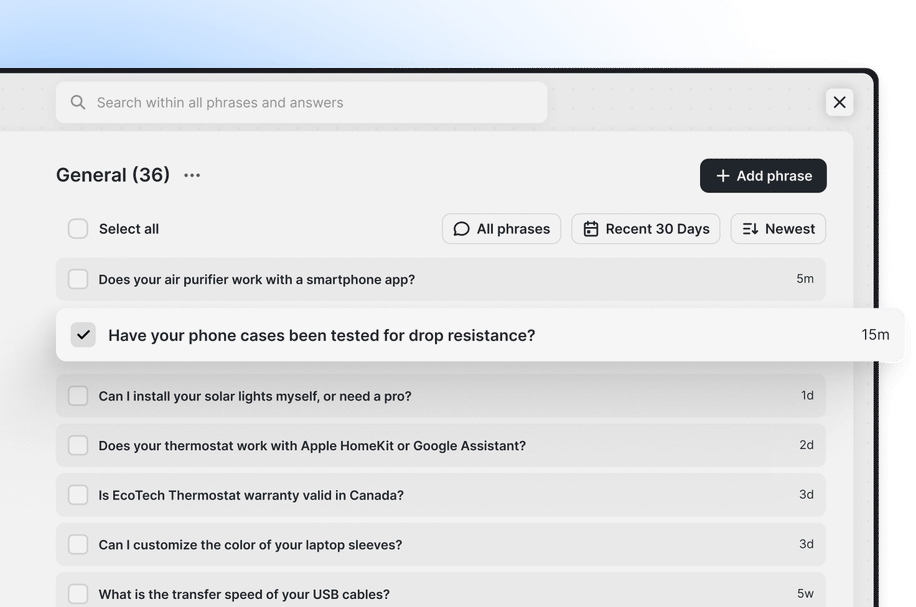The image size is (916, 607).
Task: Uncheck the drop resistance phrase checkbox
Action: click(x=83, y=335)
